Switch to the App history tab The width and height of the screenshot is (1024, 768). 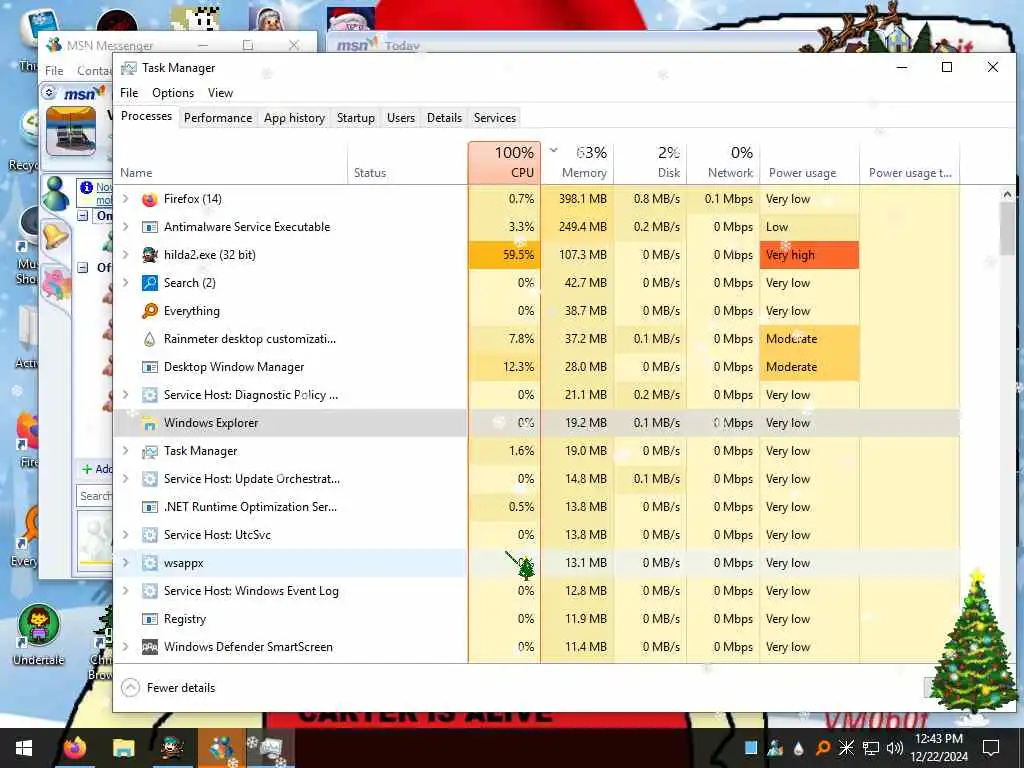(x=294, y=118)
